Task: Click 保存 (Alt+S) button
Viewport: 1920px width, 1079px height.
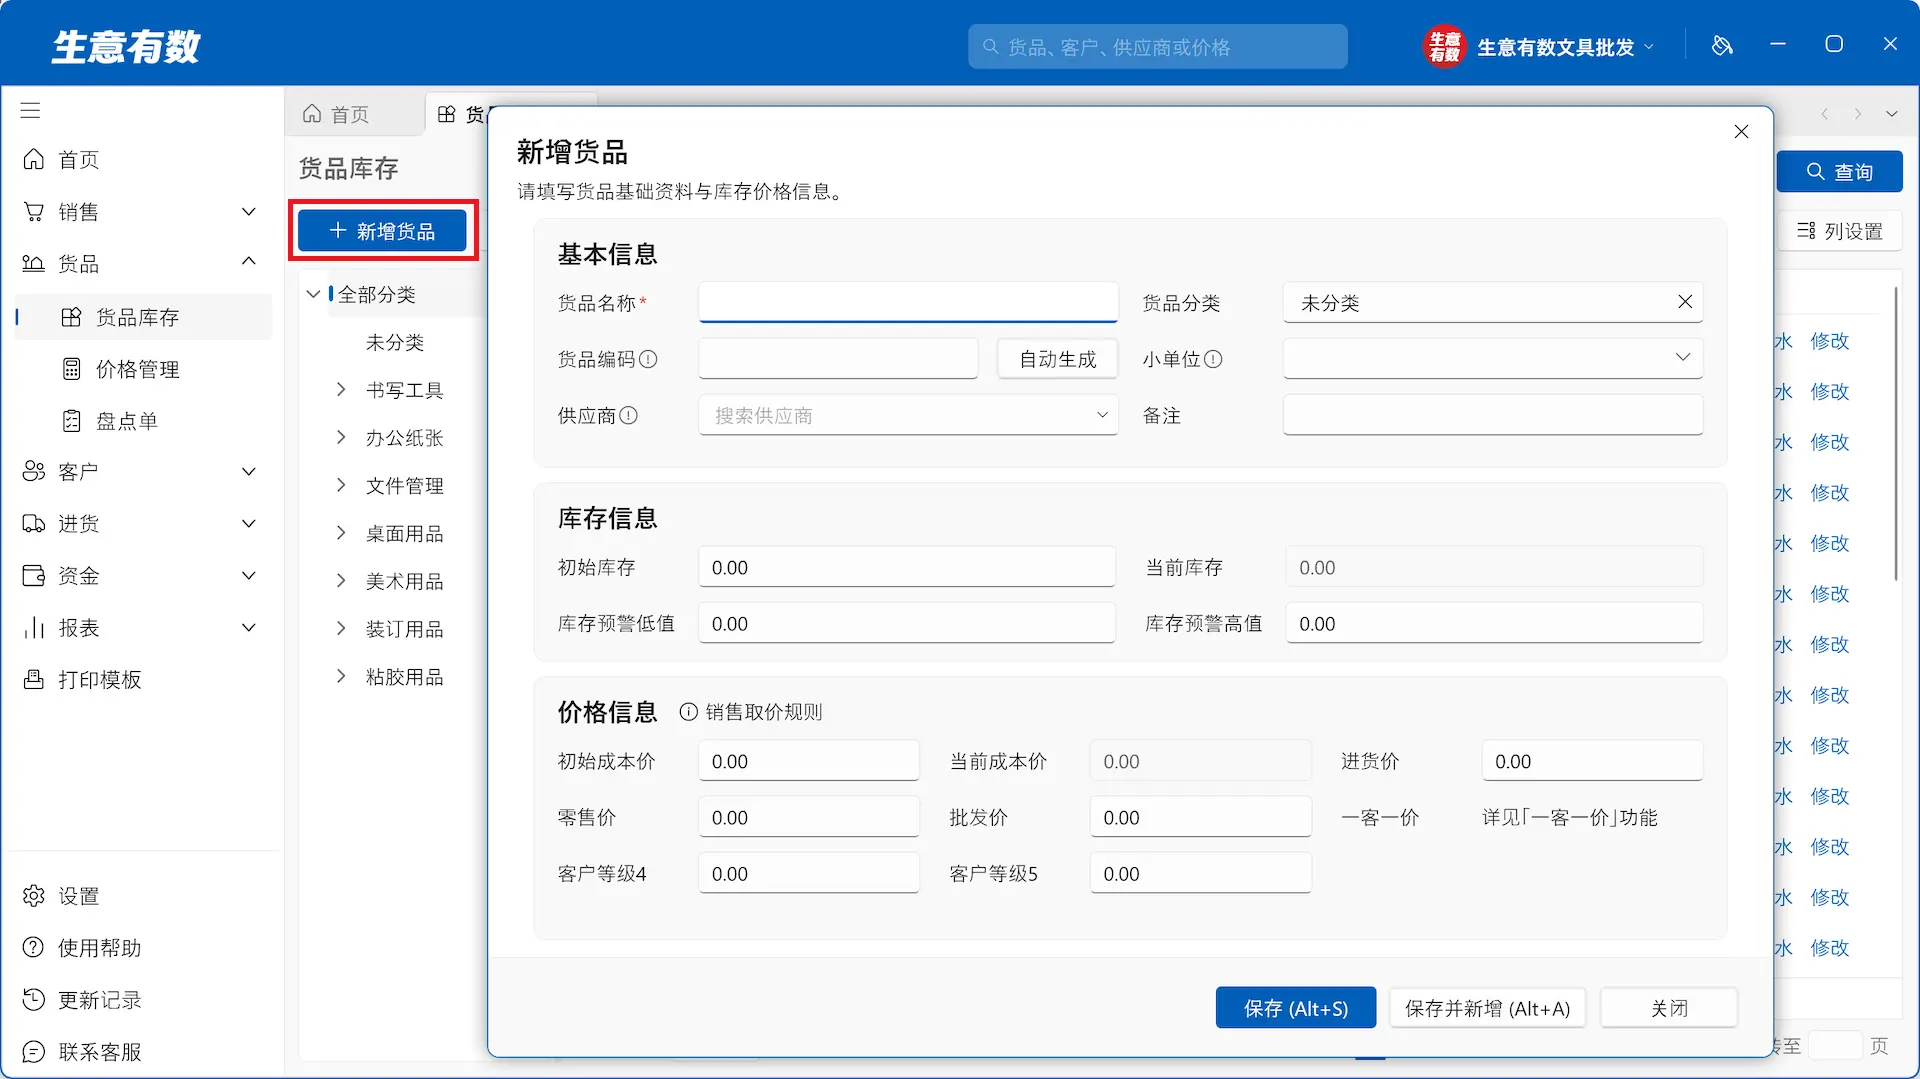Action: pos(1296,1008)
